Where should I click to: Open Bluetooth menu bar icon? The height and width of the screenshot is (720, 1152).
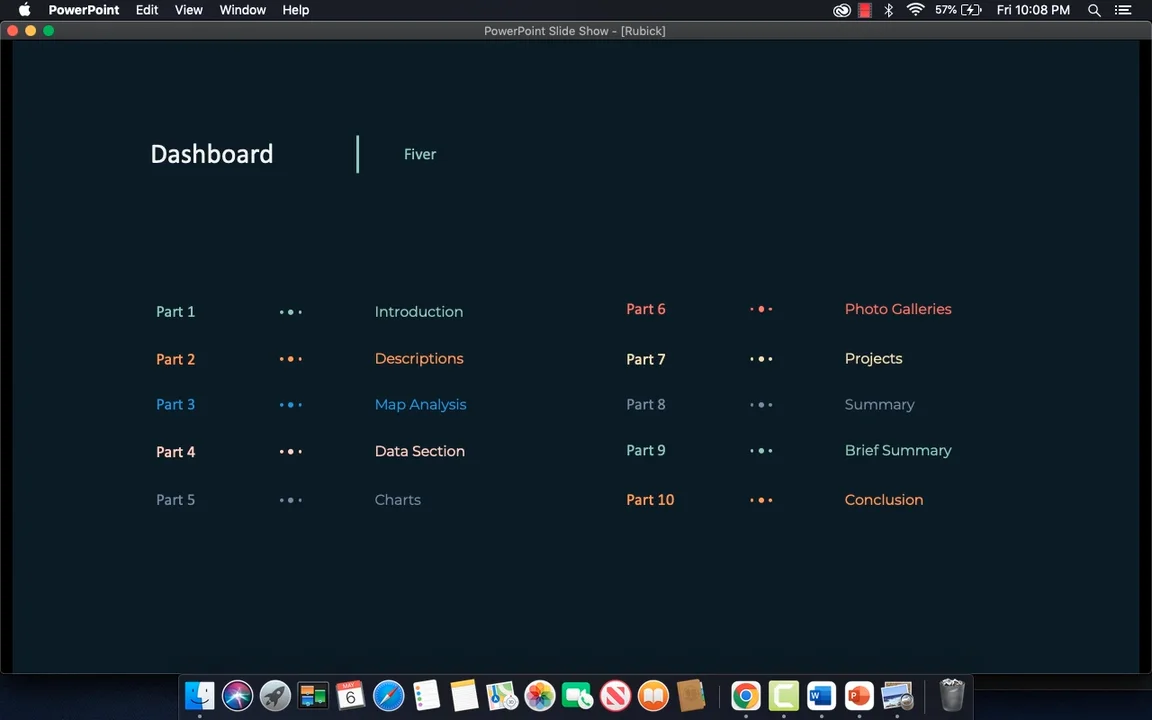click(x=888, y=10)
